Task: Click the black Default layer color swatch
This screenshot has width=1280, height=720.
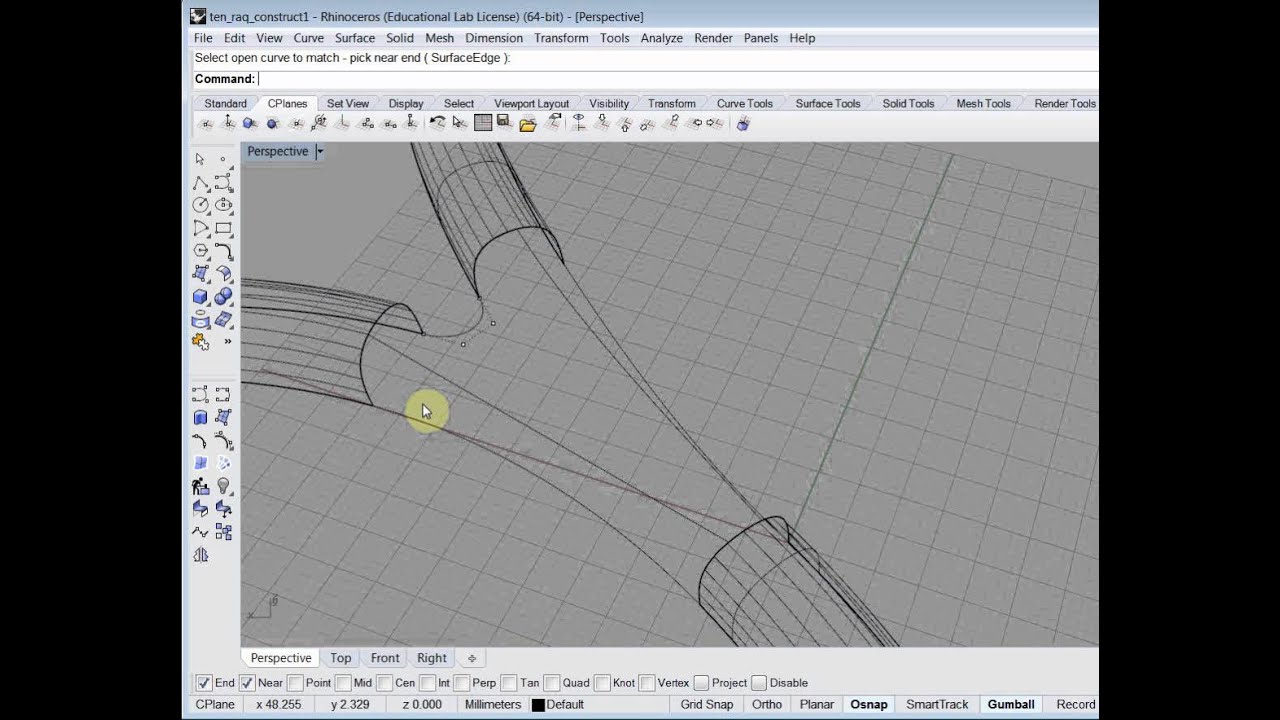Action: point(538,705)
